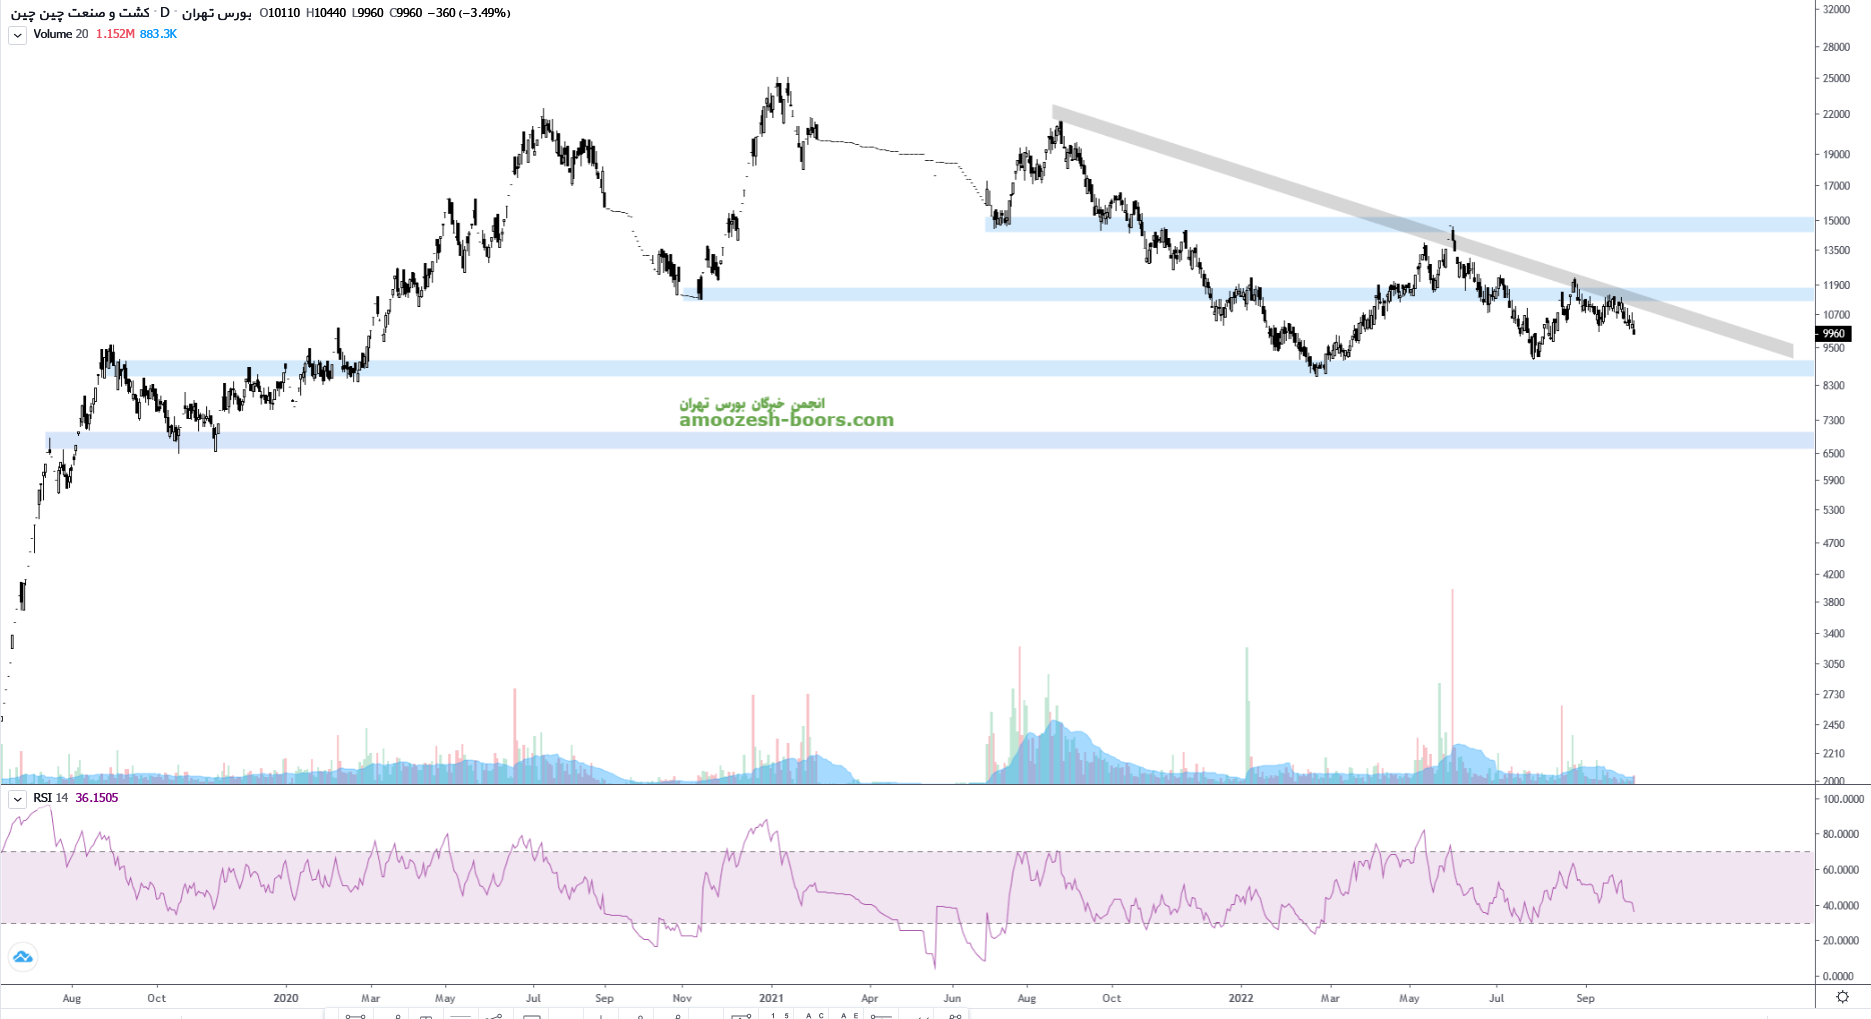Viewport: 1871px width, 1019px height.
Task: Click the 2021 label on time axis
Action: [771, 998]
